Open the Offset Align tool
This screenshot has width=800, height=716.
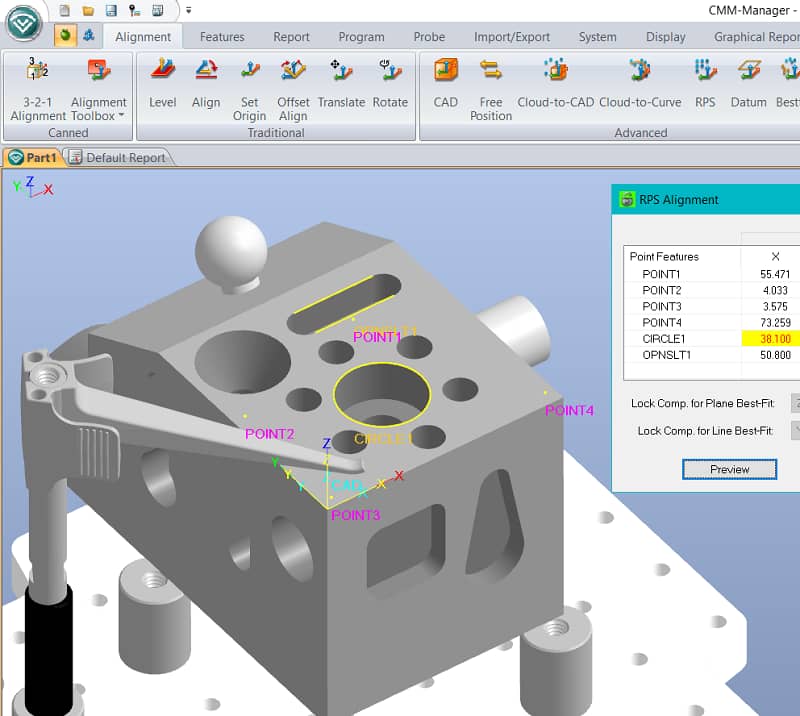pyautogui.click(x=293, y=72)
